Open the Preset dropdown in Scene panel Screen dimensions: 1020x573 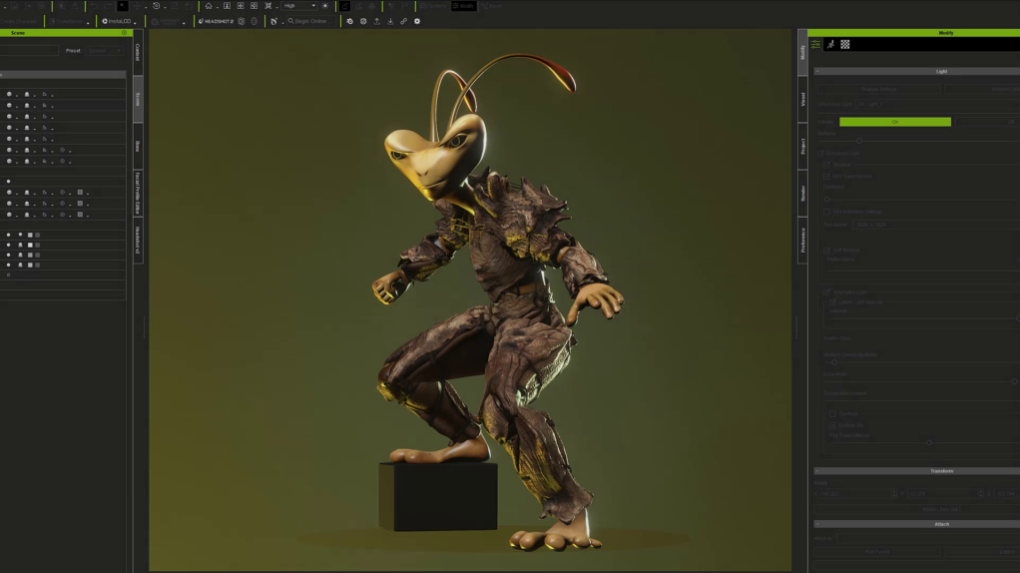[103, 51]
